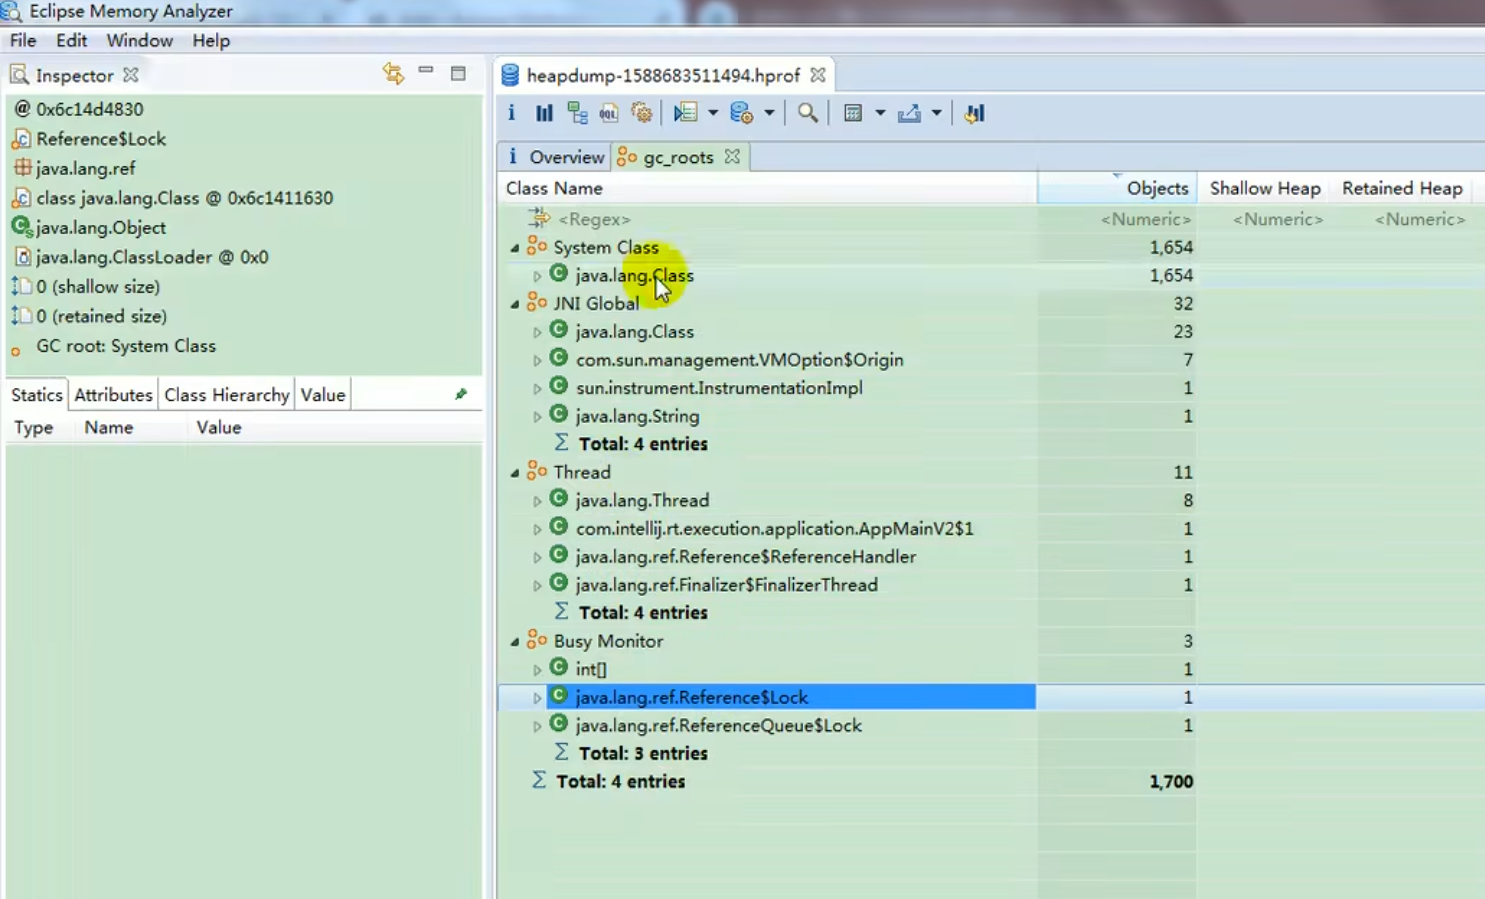Open the Help menu
The height and width of the screenshot is (899, 1485).
click(x=211, y=41)
